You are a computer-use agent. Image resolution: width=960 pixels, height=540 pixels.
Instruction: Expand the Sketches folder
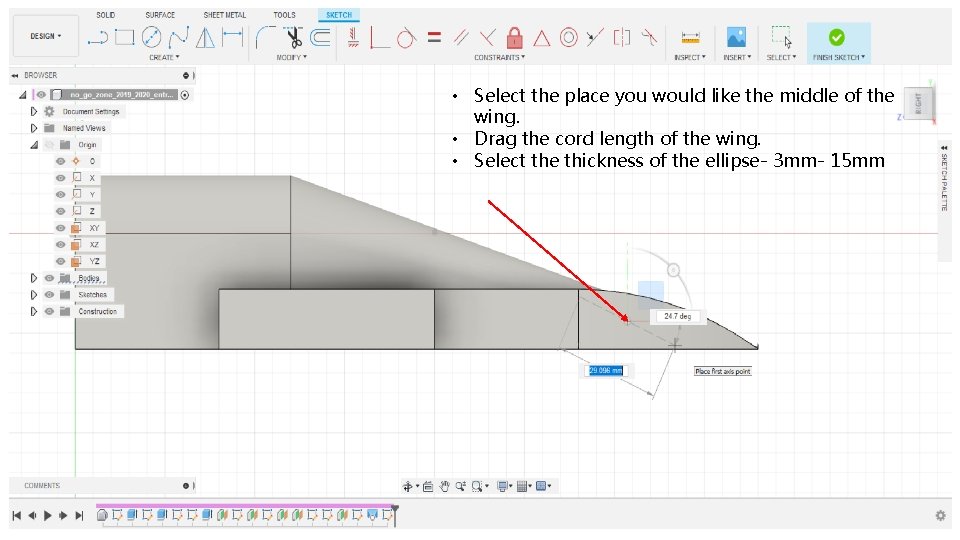coord(34,294)
